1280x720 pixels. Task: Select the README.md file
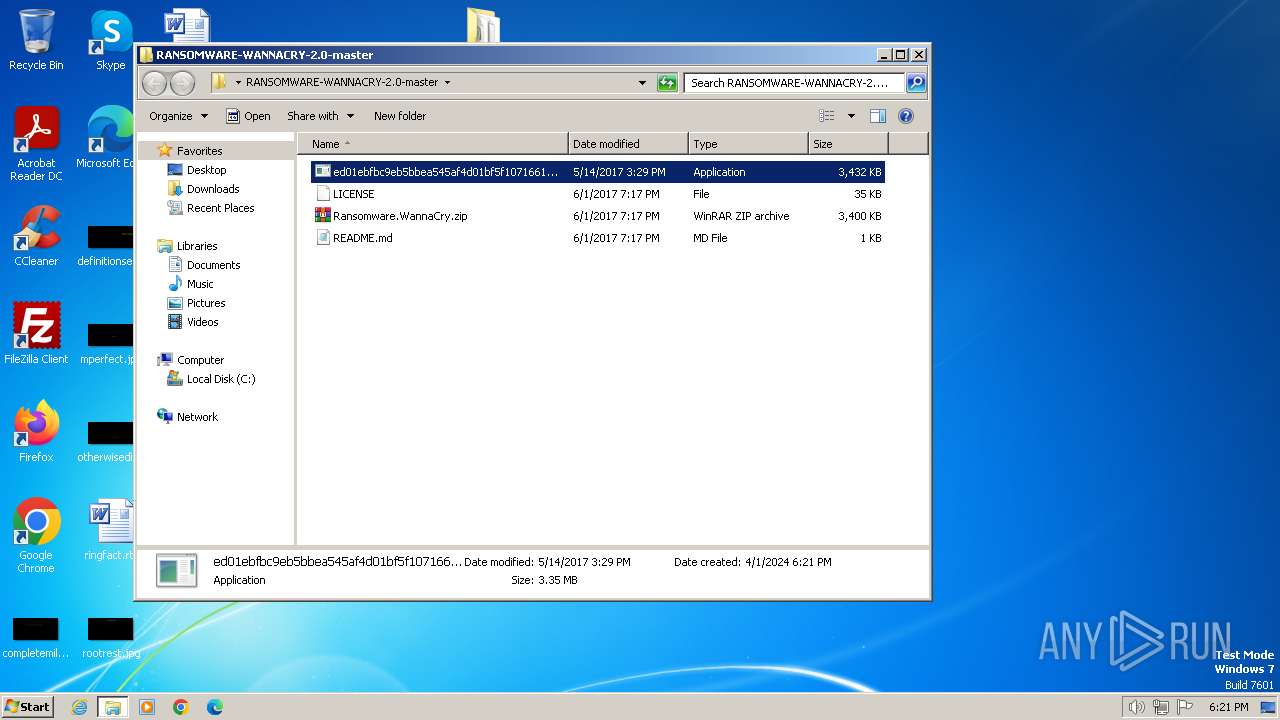pyautogui.click(x=598, y=238)
